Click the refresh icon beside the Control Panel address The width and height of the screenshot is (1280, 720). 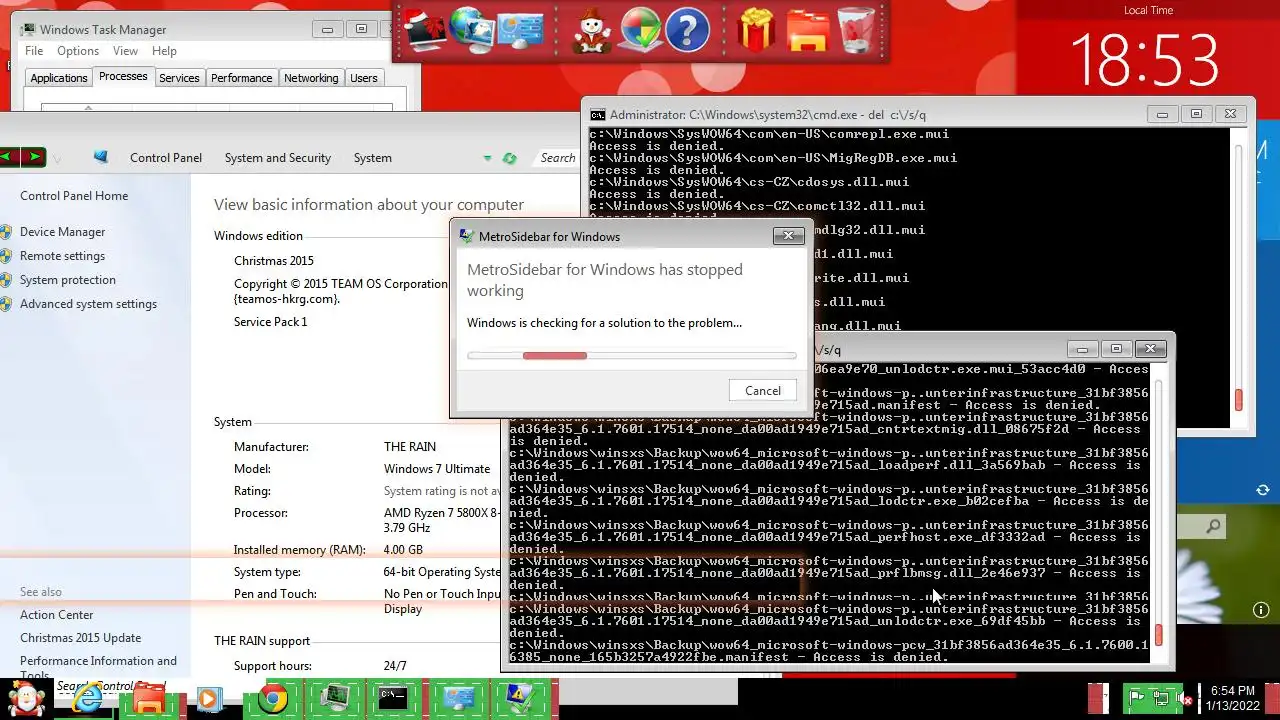[510, 158]
